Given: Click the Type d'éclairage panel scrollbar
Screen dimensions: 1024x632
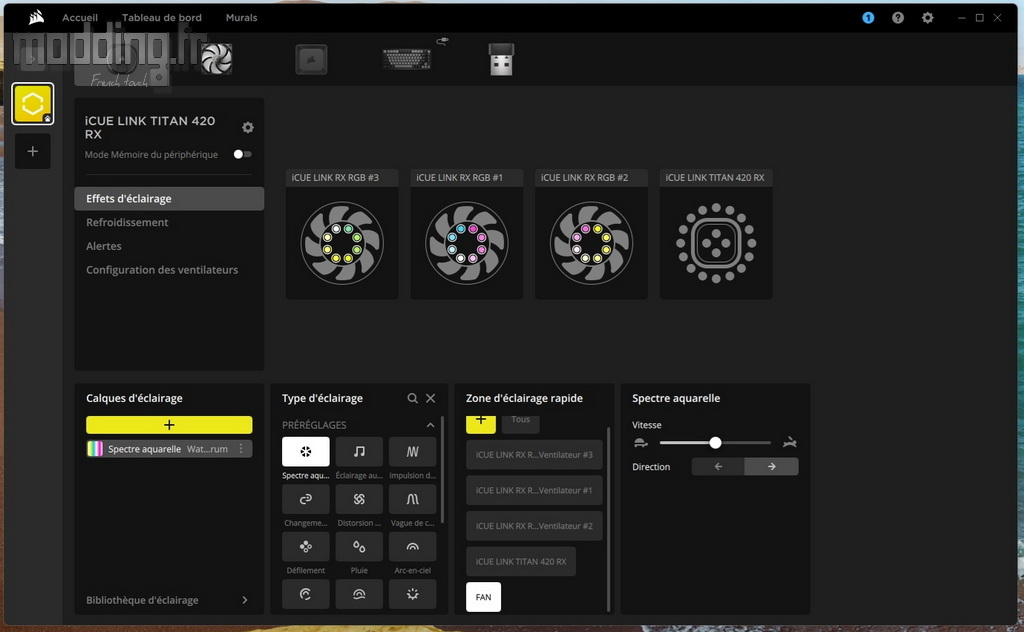Looking at the screenshot, I should [x=443, y=469].
